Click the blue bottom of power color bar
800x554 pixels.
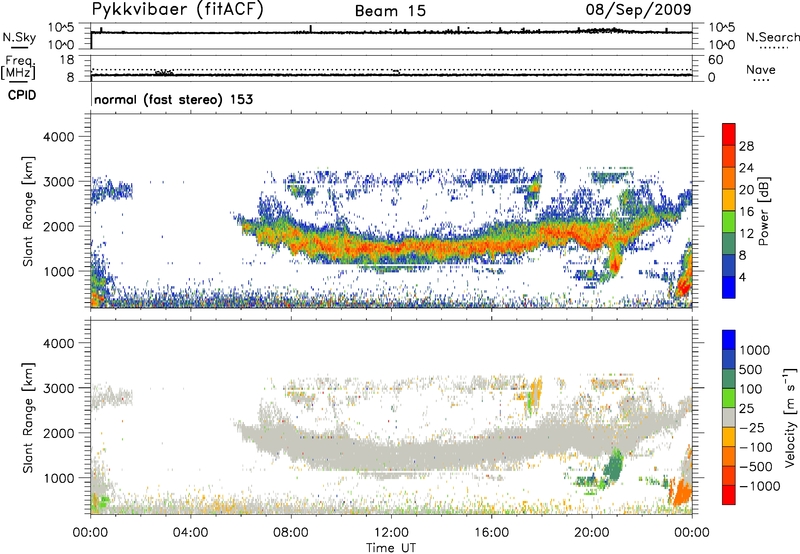[x=729, y=288]
